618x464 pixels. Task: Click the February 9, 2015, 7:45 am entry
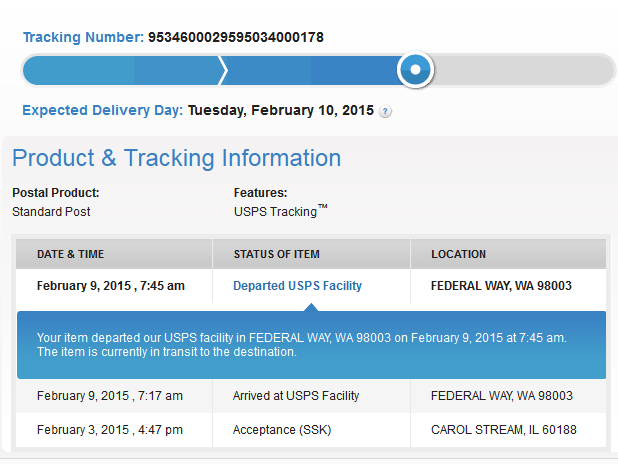[110, 286]
